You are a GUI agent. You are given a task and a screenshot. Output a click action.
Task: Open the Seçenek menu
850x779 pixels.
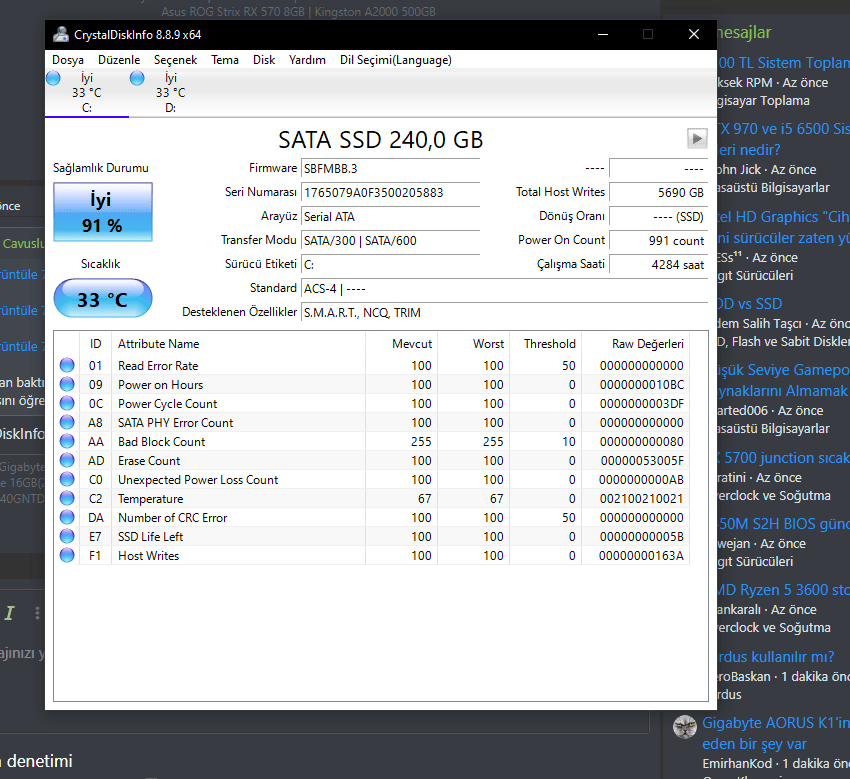[175, 60]
